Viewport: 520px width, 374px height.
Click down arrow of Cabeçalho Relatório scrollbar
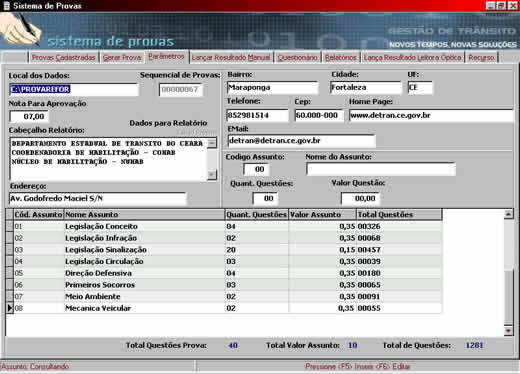212,174
